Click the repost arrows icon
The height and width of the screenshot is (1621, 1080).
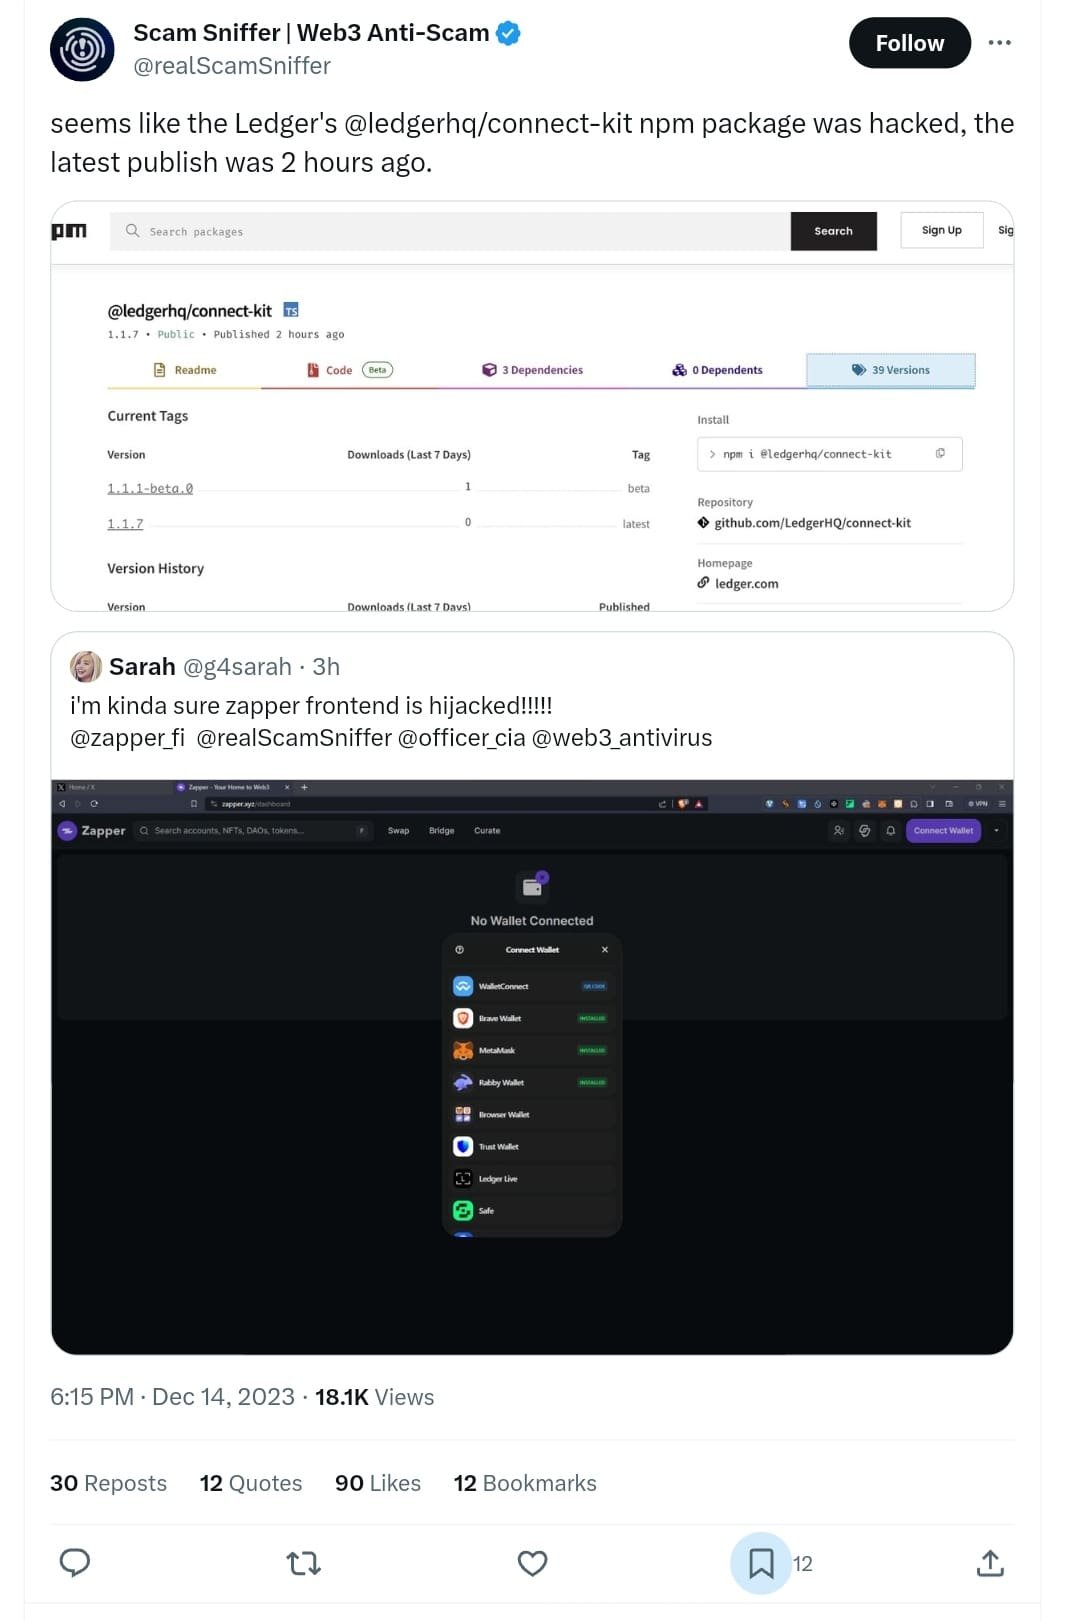tap(303, 1562)
